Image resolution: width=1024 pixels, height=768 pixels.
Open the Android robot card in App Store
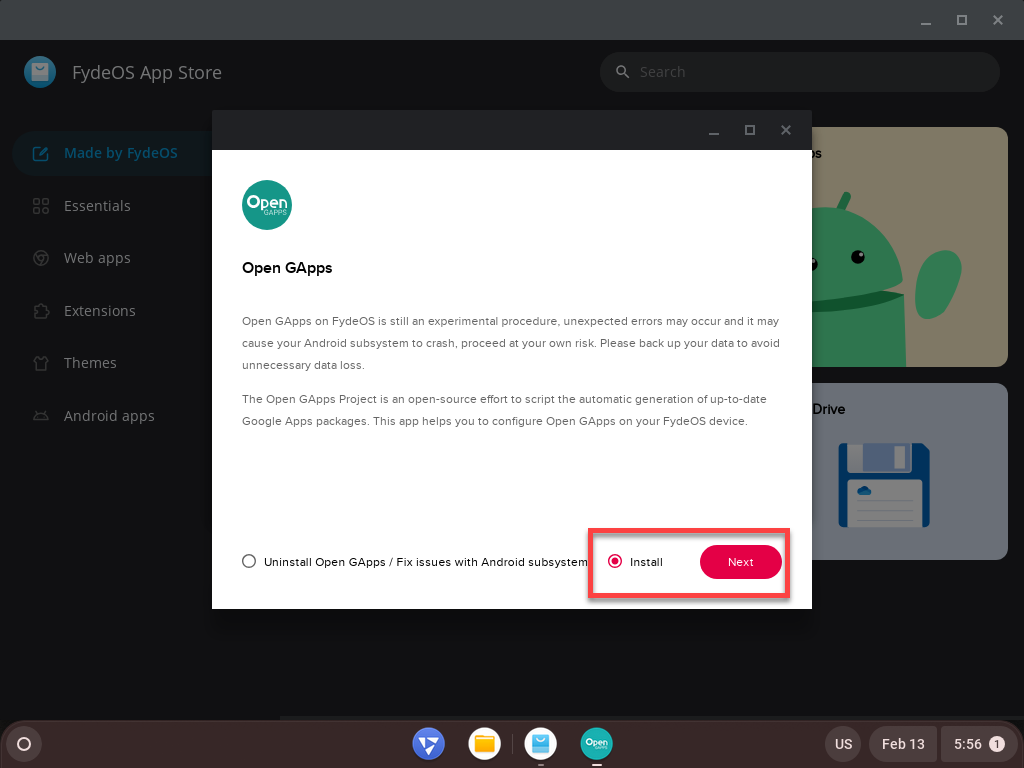tap(910, 247)
